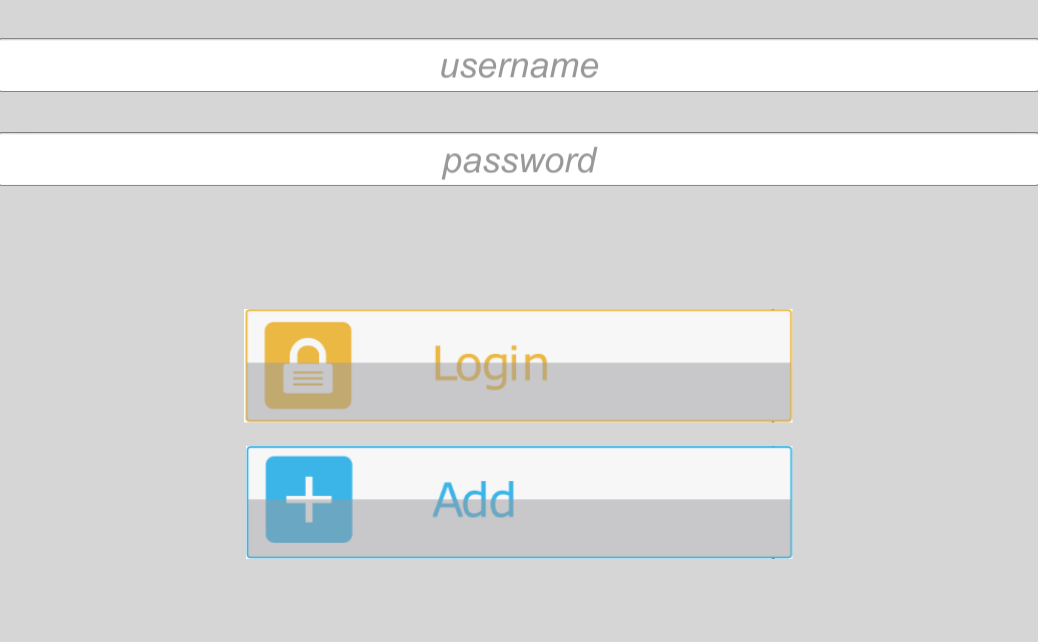This screenshot has height=642, width=1038.
Task: Click the orange Login text label
Action: click(x=491, y=365)
